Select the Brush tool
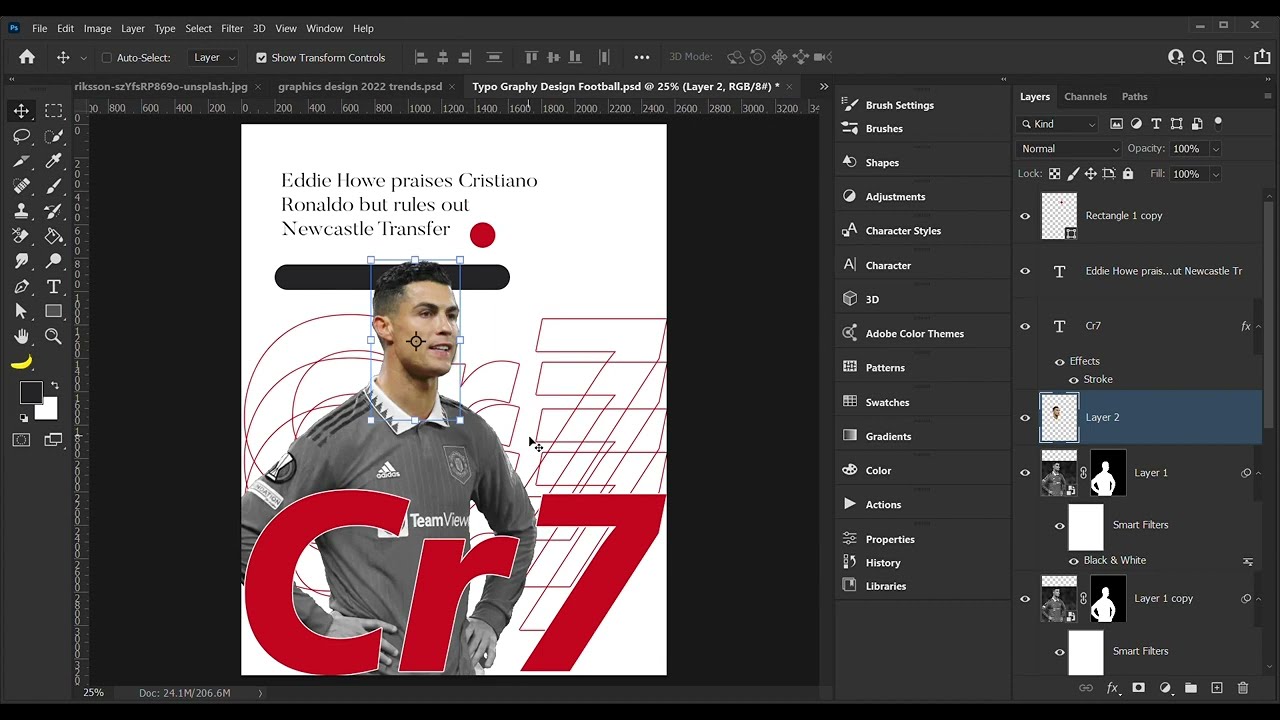Viewport: 1280px width, 720px height. point(54,186)
